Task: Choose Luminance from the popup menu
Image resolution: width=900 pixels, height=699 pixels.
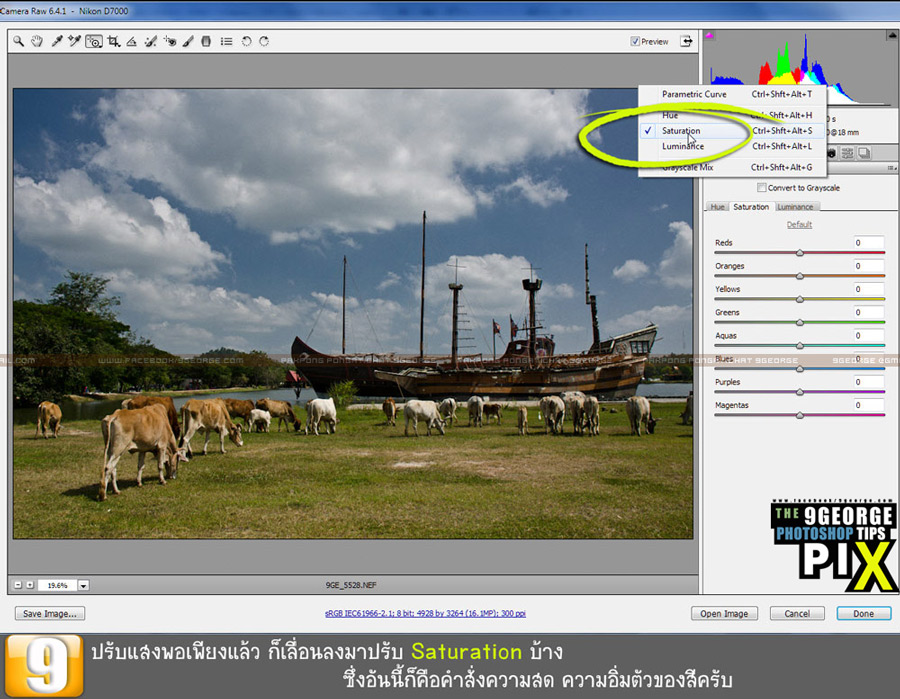Action: (x=732, y=146)
